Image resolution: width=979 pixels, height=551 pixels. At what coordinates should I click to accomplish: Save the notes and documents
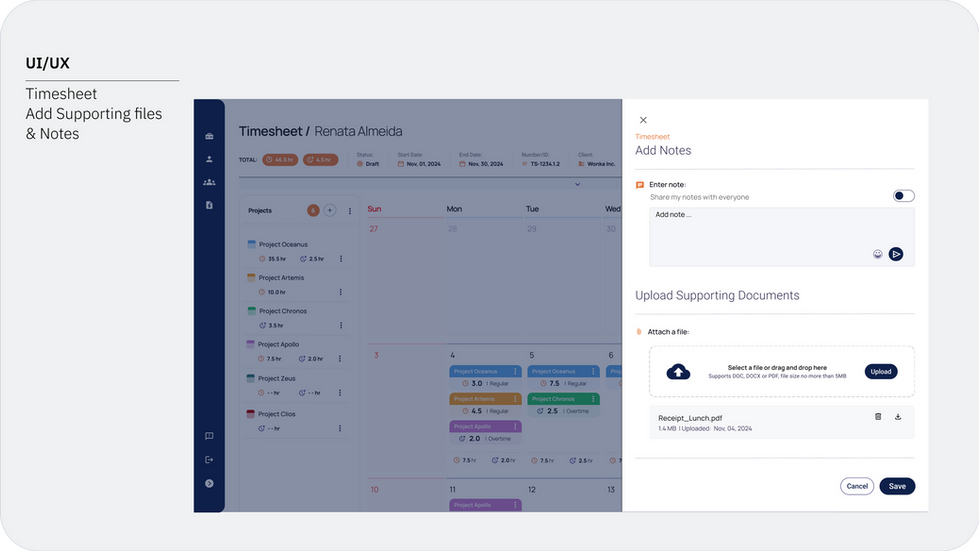[897, 486]
